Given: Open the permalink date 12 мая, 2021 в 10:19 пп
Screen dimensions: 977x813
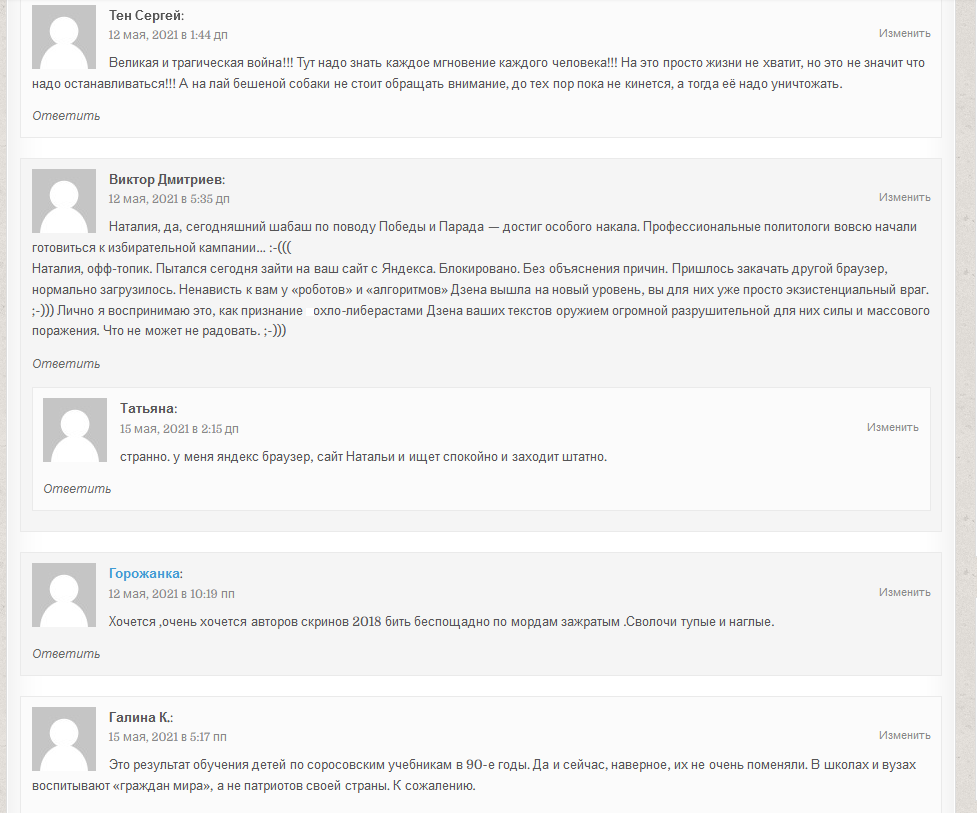Looking at the screenshot, I should pos(171,594).
